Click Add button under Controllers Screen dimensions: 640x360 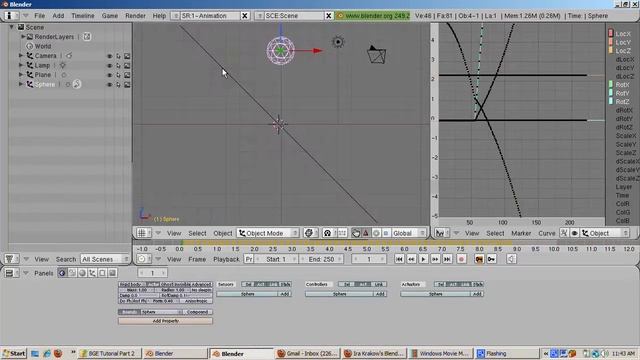pyautogui.click(x=380, y=294)
